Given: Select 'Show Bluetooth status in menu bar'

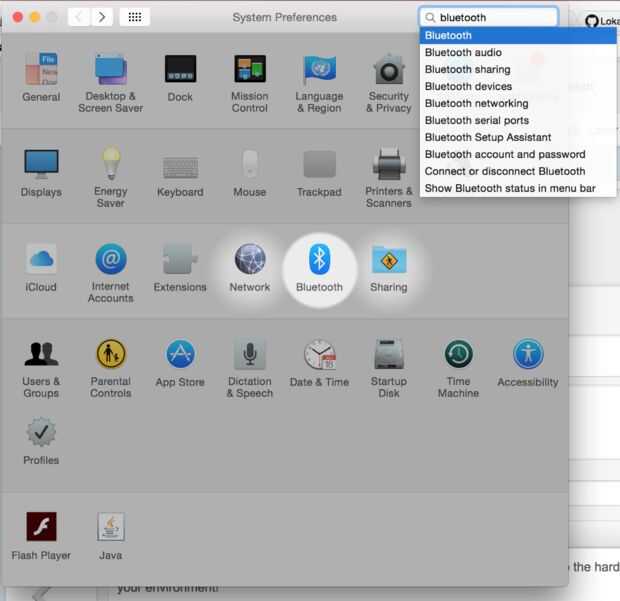Looking at the screenshot, I should click(518, 189).
